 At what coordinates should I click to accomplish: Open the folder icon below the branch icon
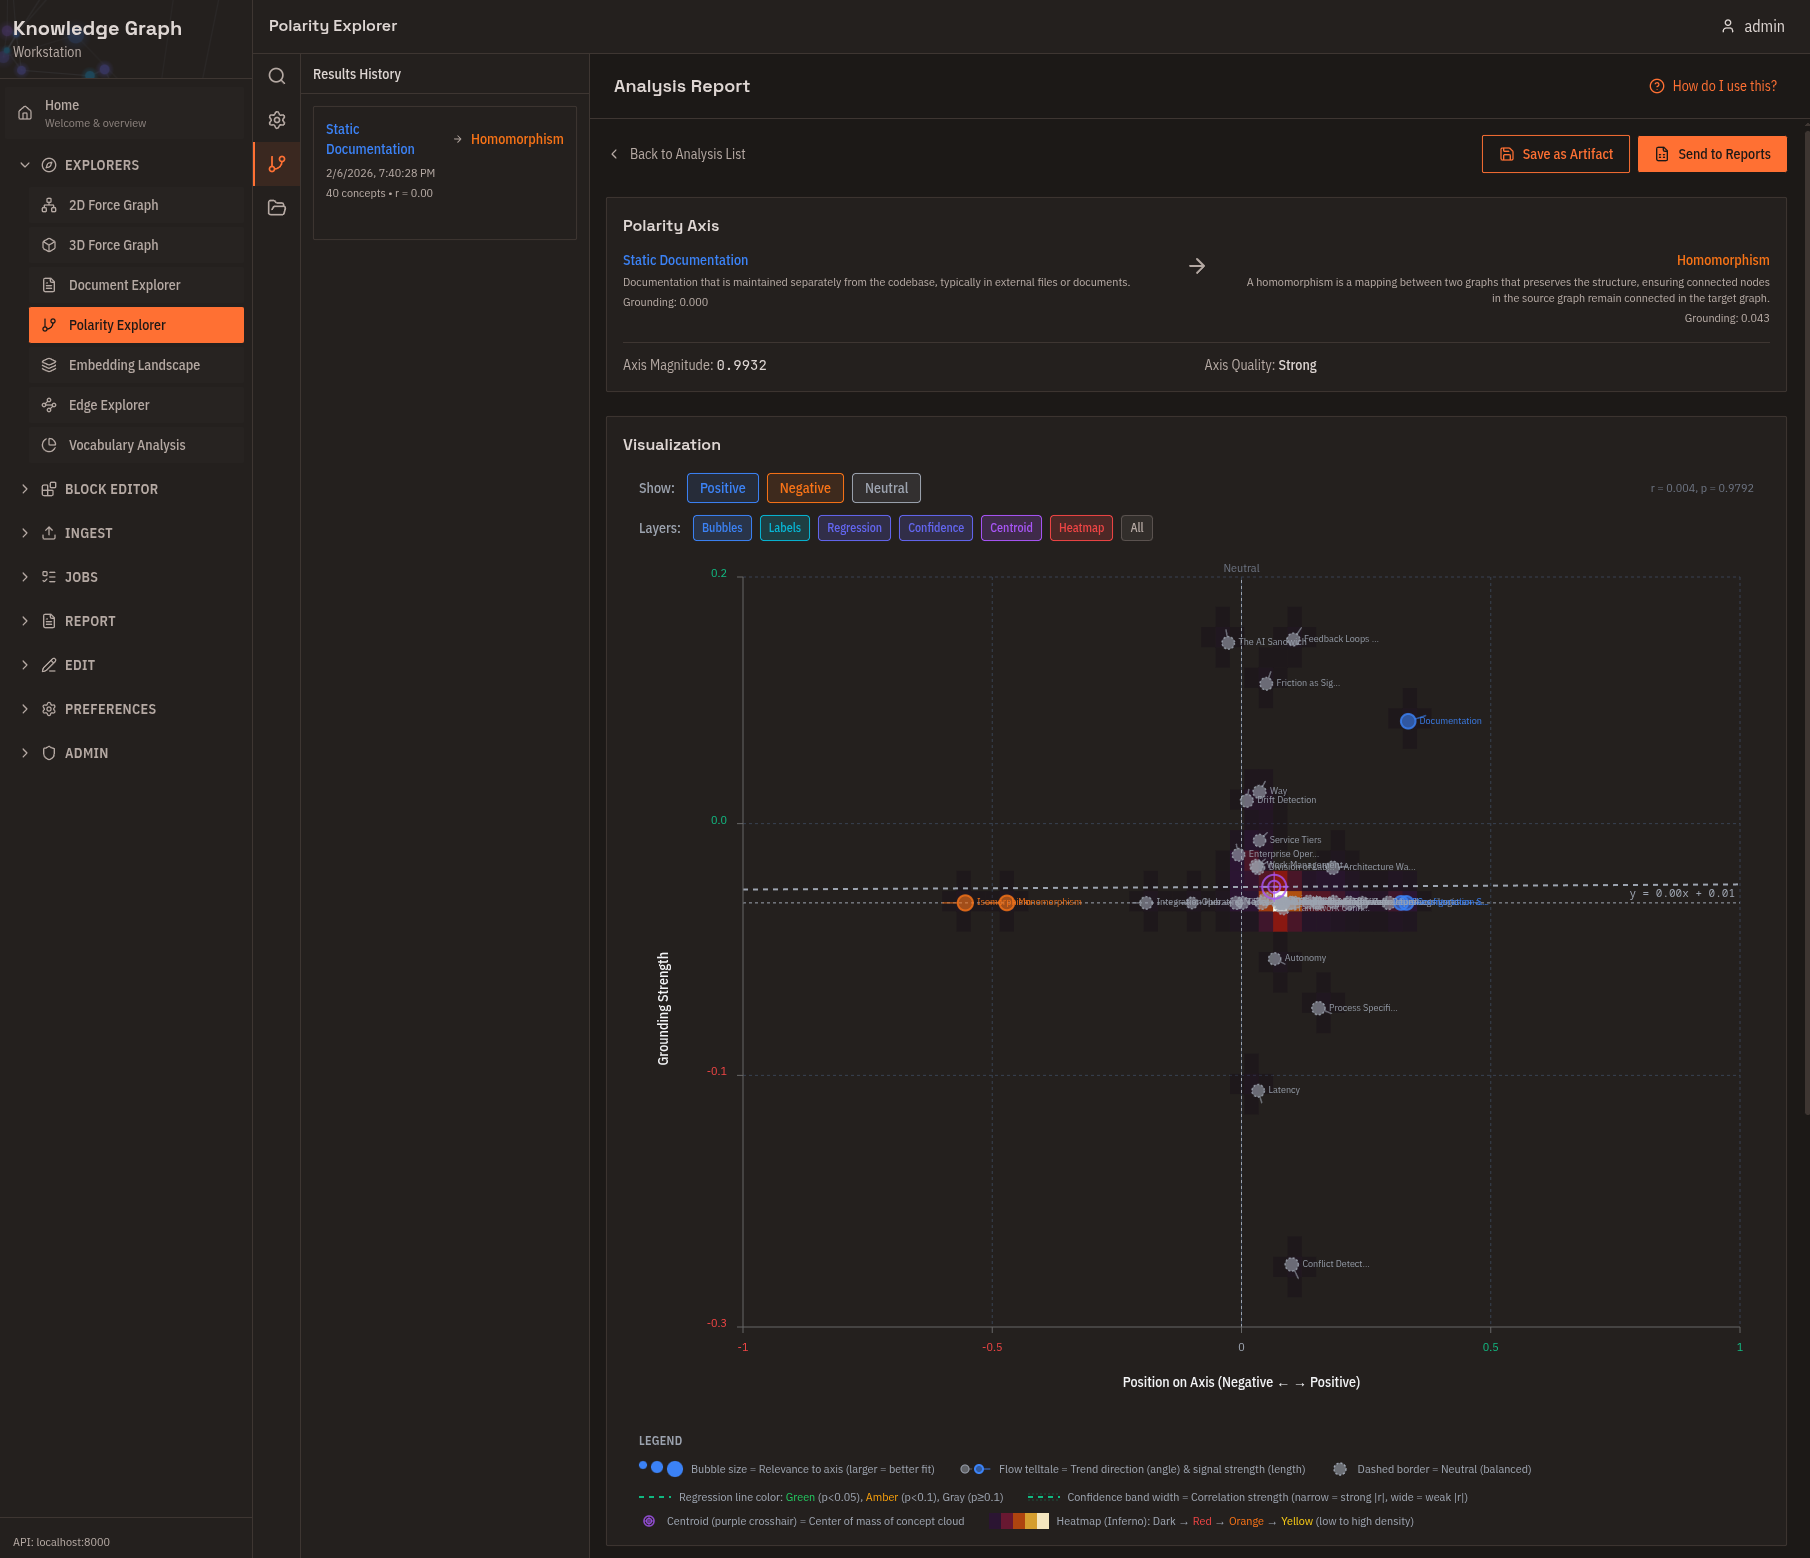[277, 208]
